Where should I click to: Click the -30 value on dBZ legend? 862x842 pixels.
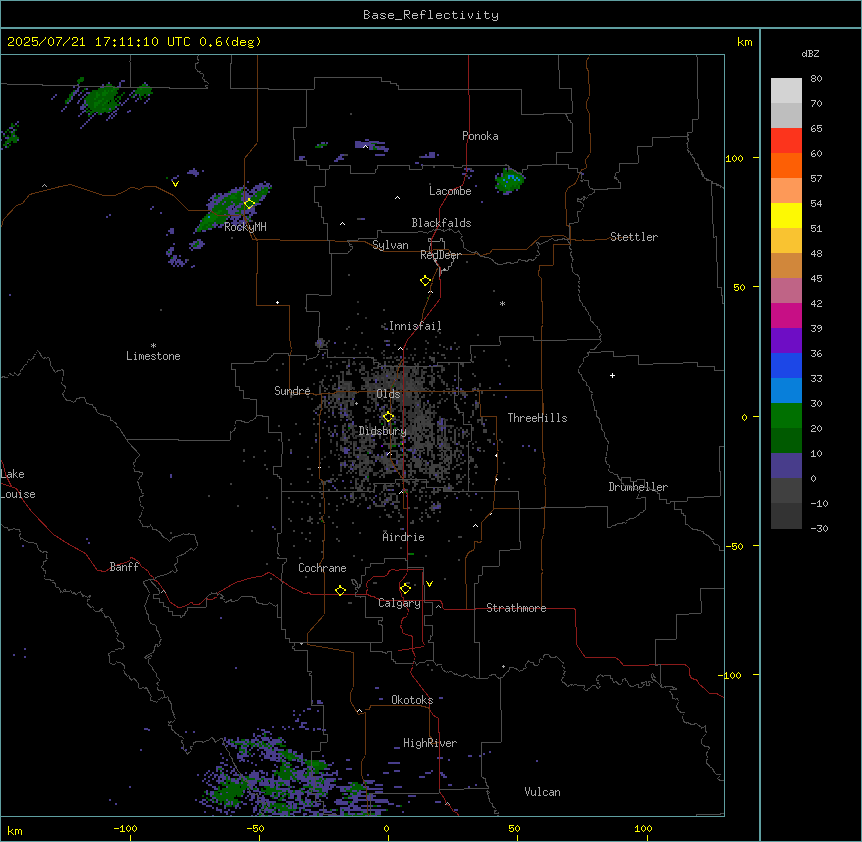(819, 528)
